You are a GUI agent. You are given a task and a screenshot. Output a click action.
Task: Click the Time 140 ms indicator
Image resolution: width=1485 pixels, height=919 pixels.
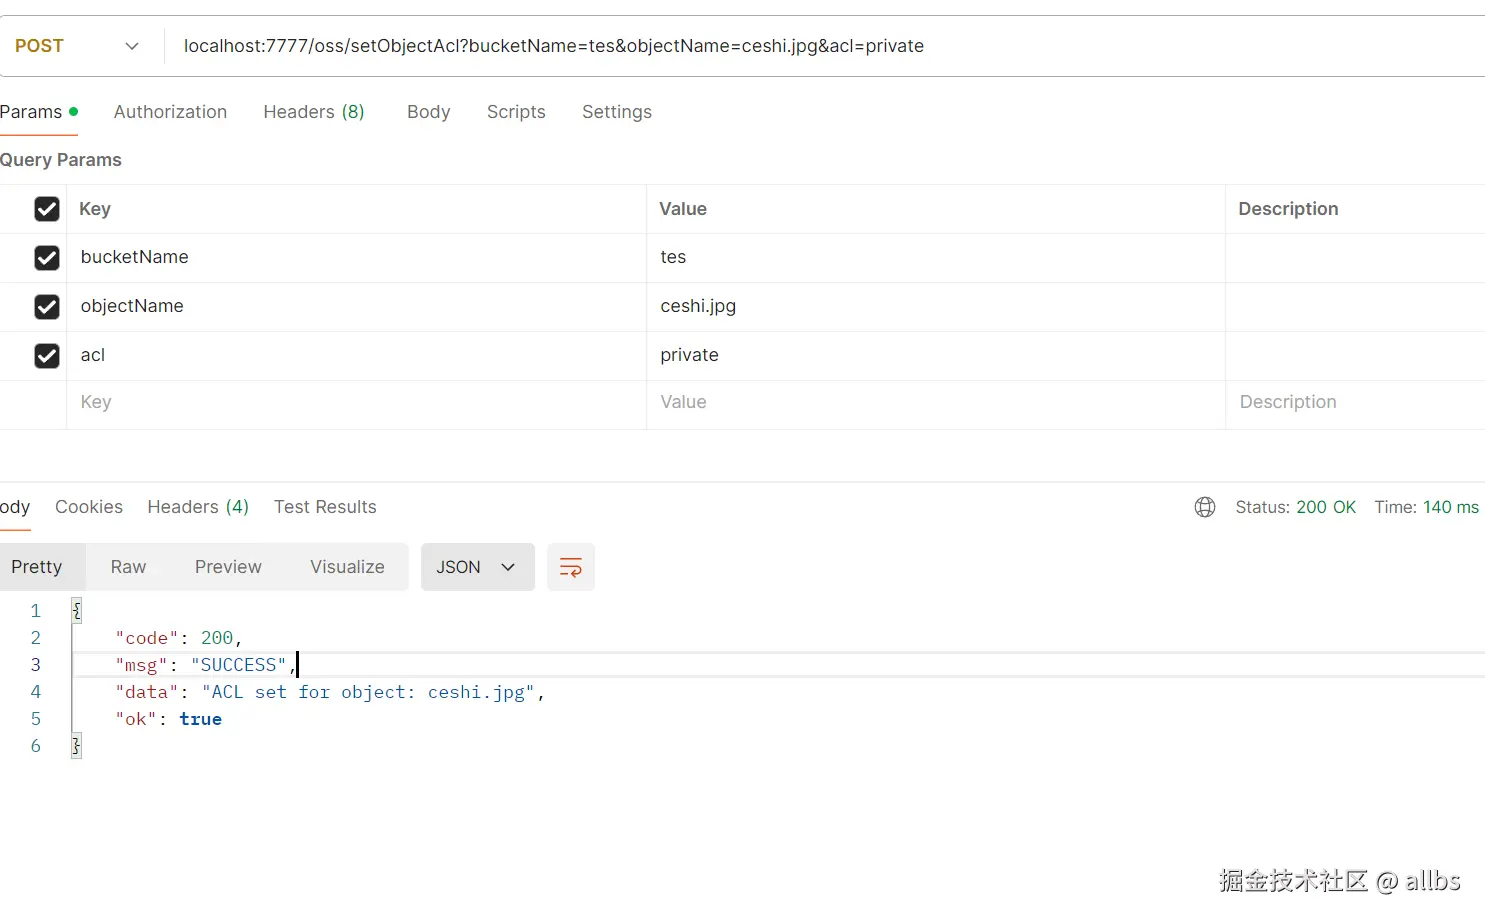pyautogui.click(x=1426, y=507)
